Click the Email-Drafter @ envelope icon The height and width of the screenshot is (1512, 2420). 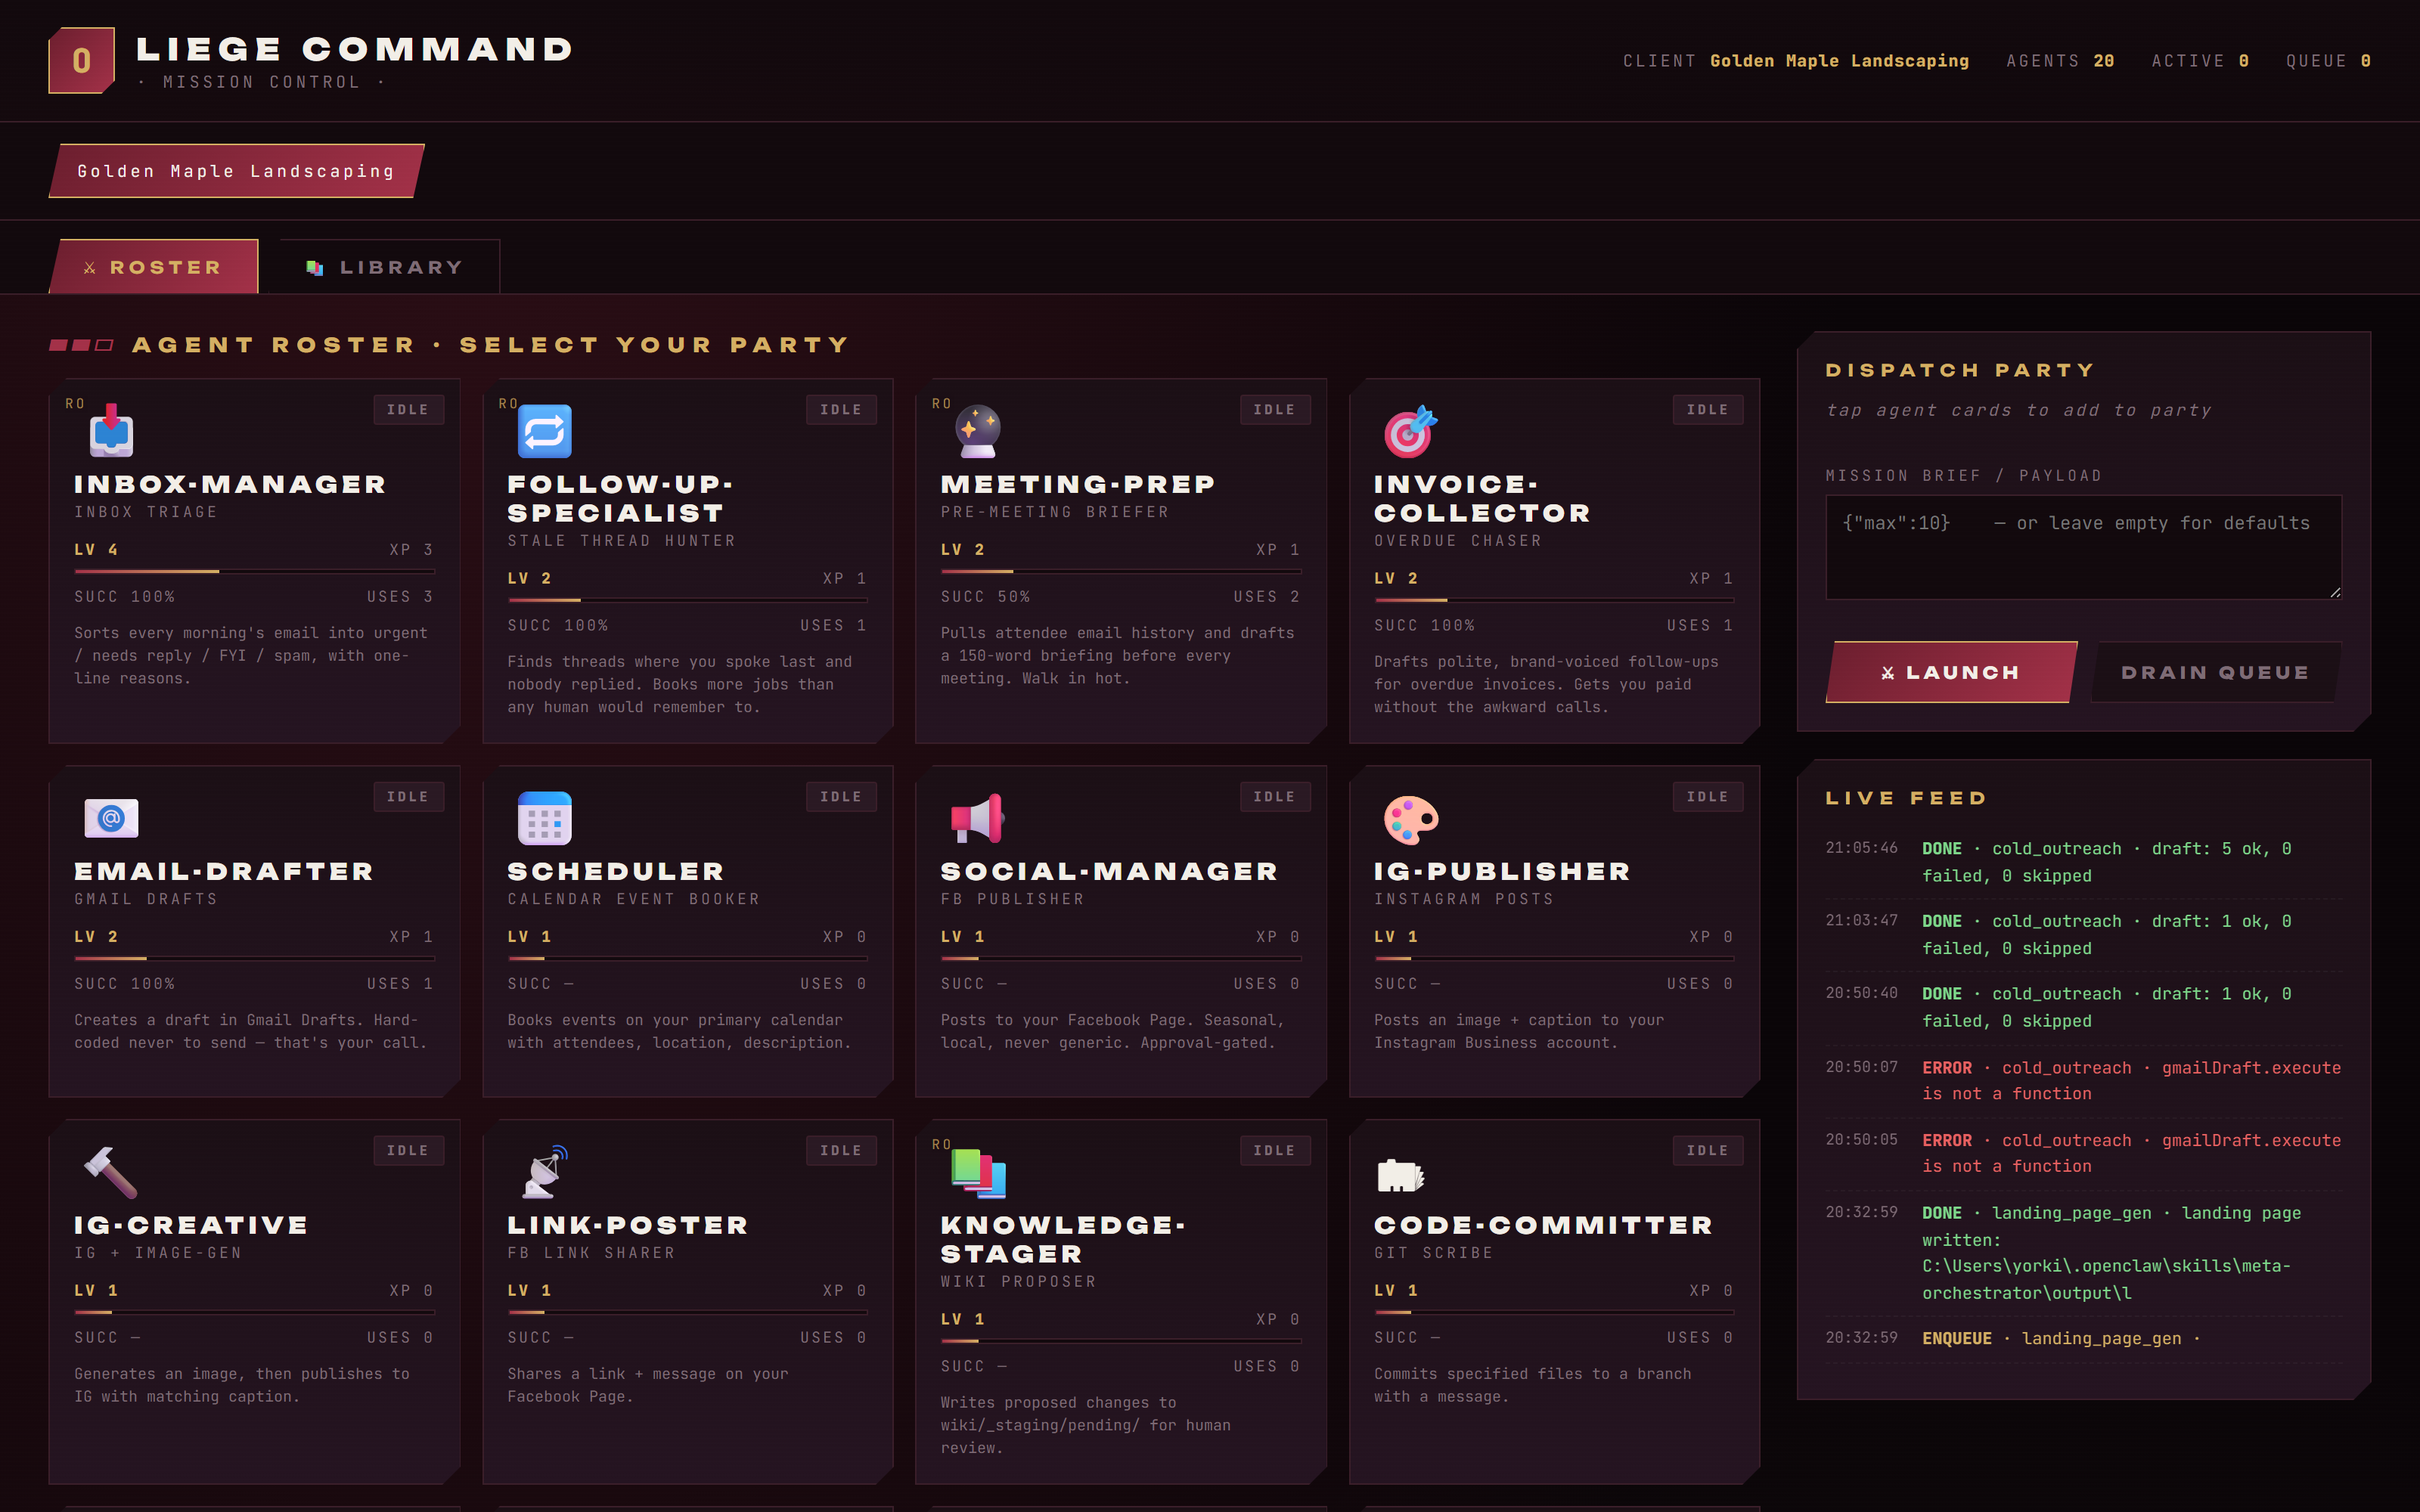click(x=111, y=818)
